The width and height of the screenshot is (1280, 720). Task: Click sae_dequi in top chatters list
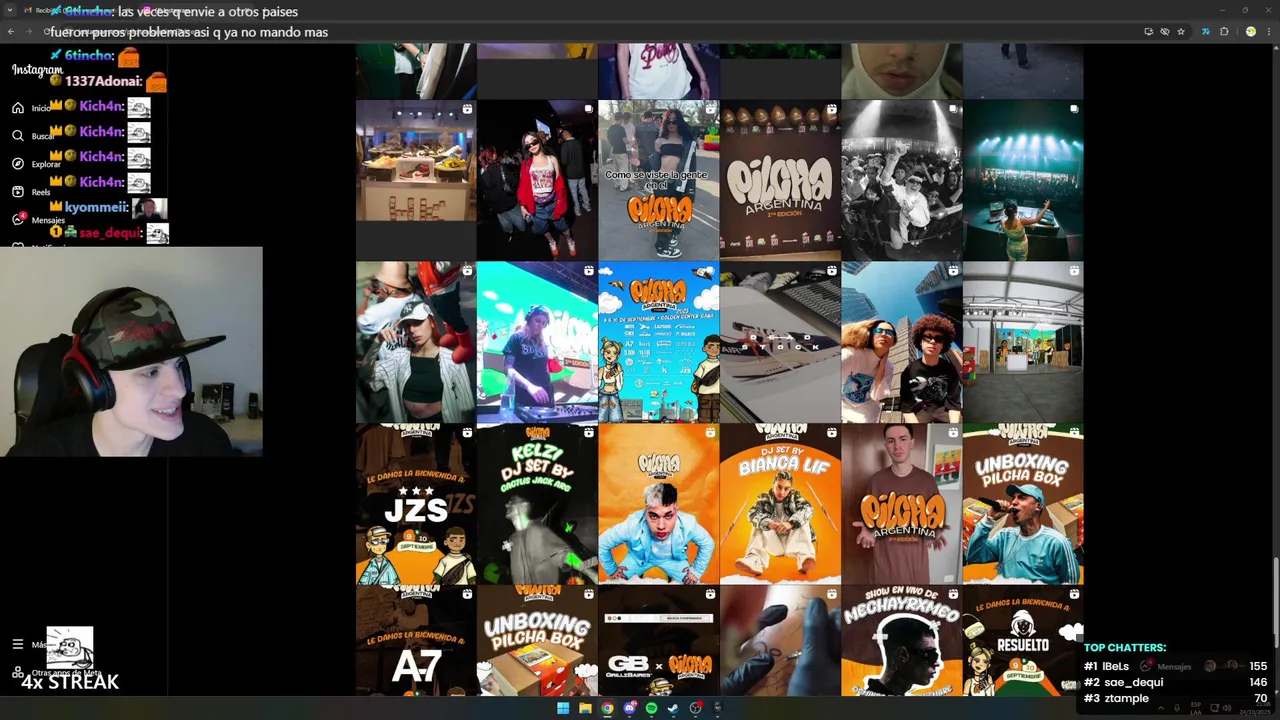1134,682
